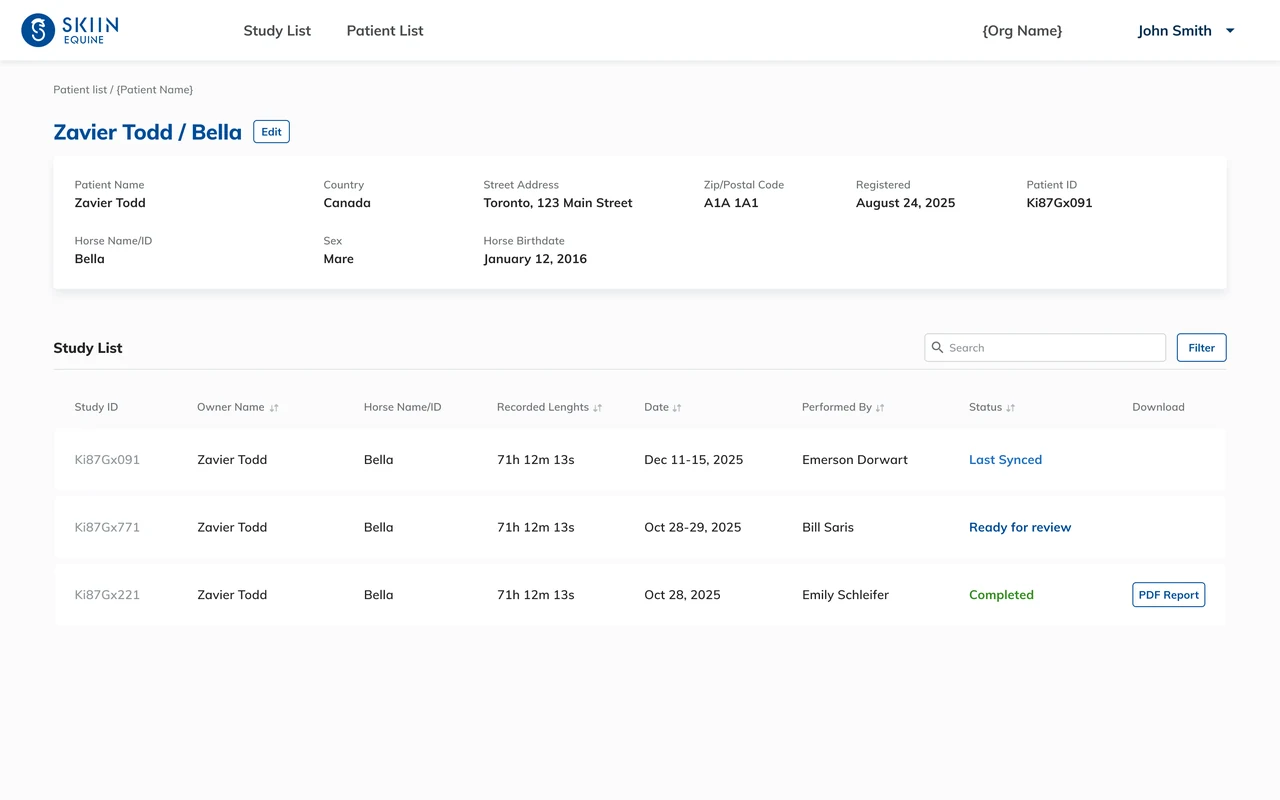
Task: Click Edit button next to patient title
Action: click(x=271, y=132)
